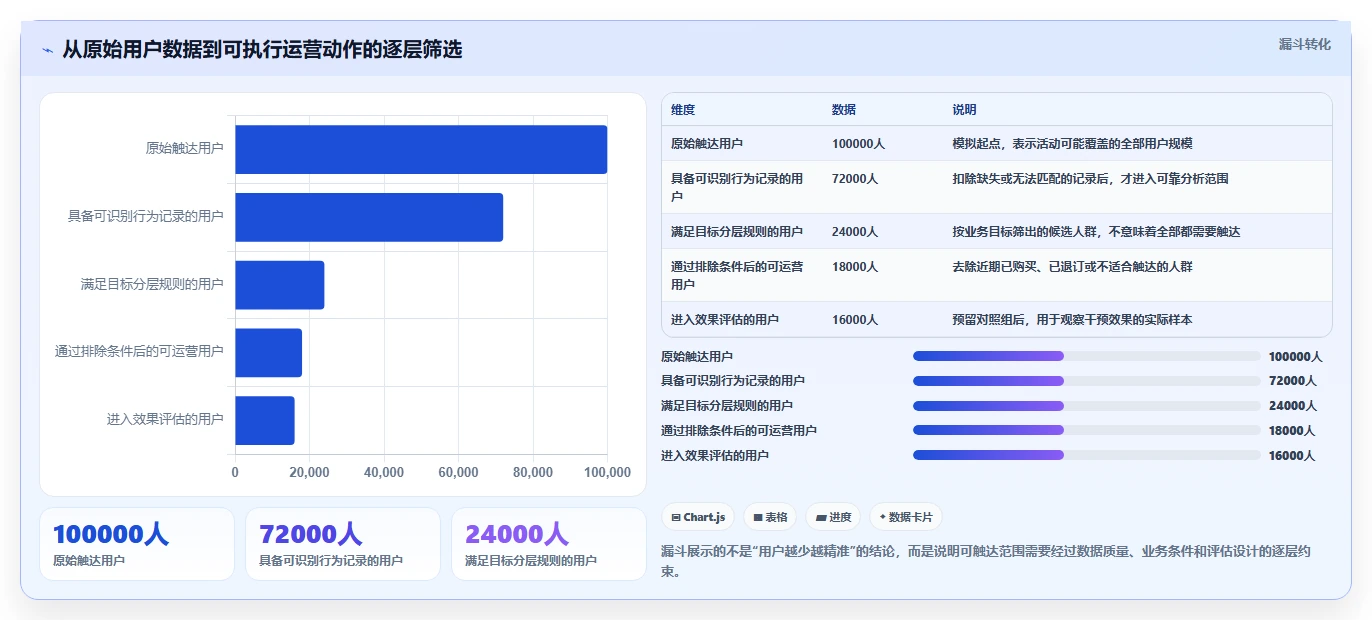Click the 满足目标分层规则的用户 progress bar
Viewport: 1372px width, 620px height.
point(1087,406)
